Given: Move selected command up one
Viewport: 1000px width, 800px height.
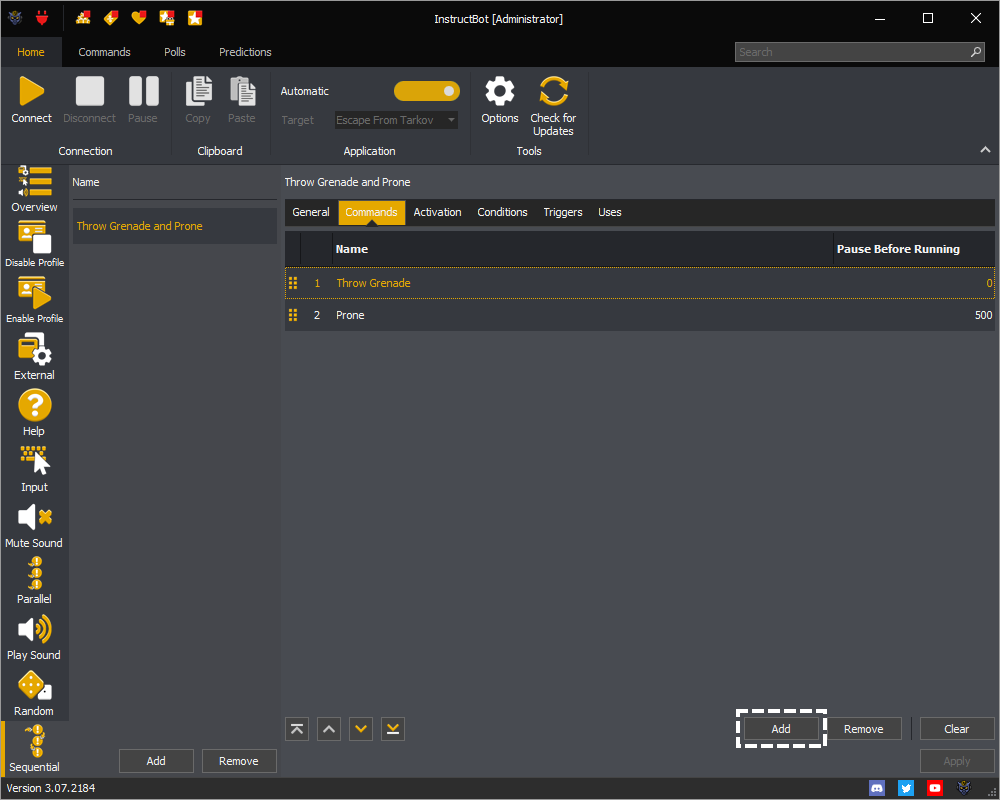Looking at the screenshot, I should click(x=329, y=729).
